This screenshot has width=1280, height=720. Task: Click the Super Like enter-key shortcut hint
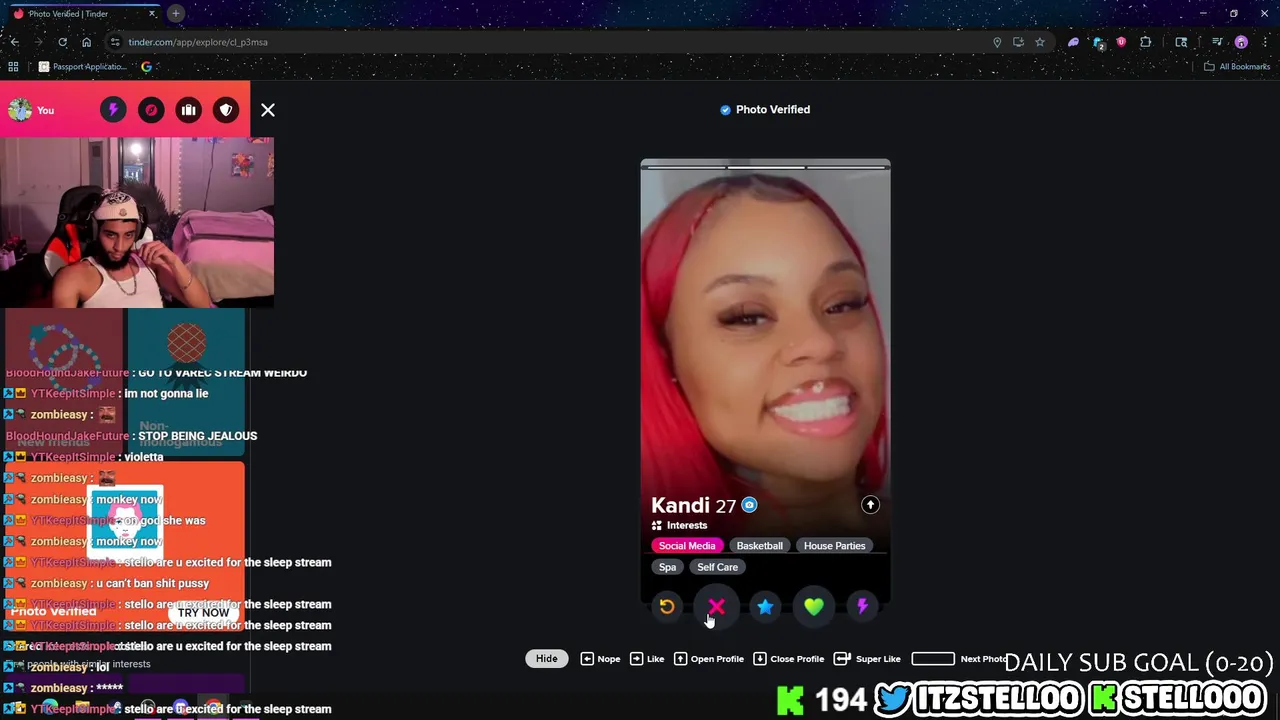867,658
